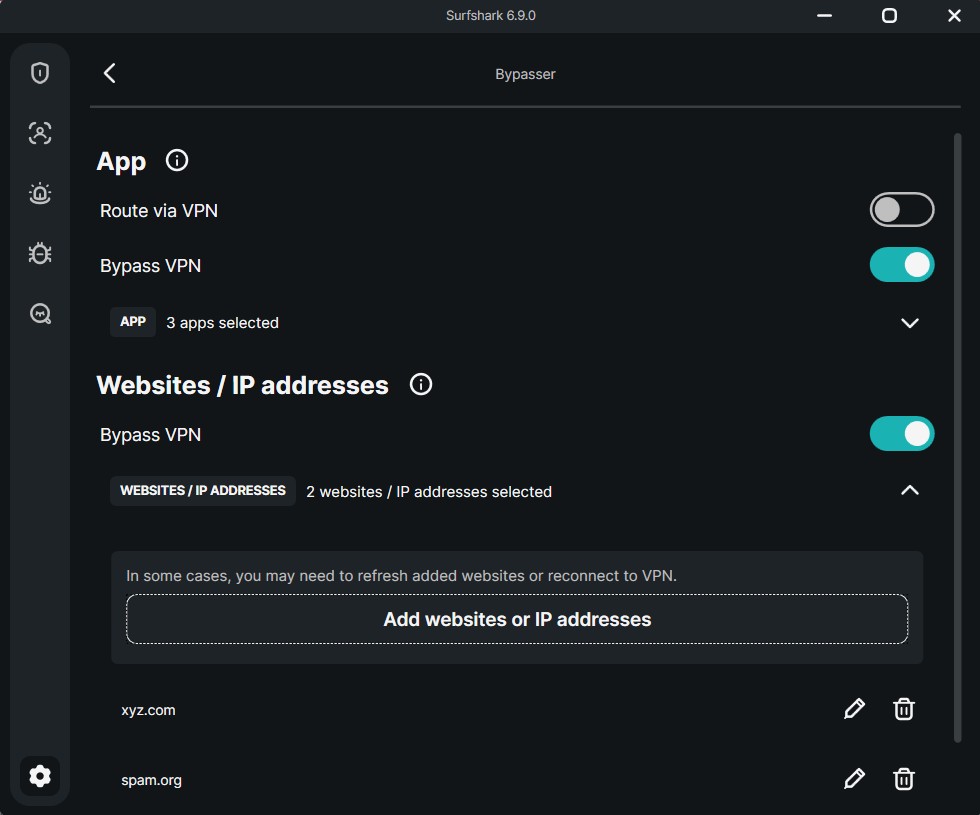The height and width of the screenshot is (815, 980).
Task: Edit the spam.org entry
Action: coord(854,779)
